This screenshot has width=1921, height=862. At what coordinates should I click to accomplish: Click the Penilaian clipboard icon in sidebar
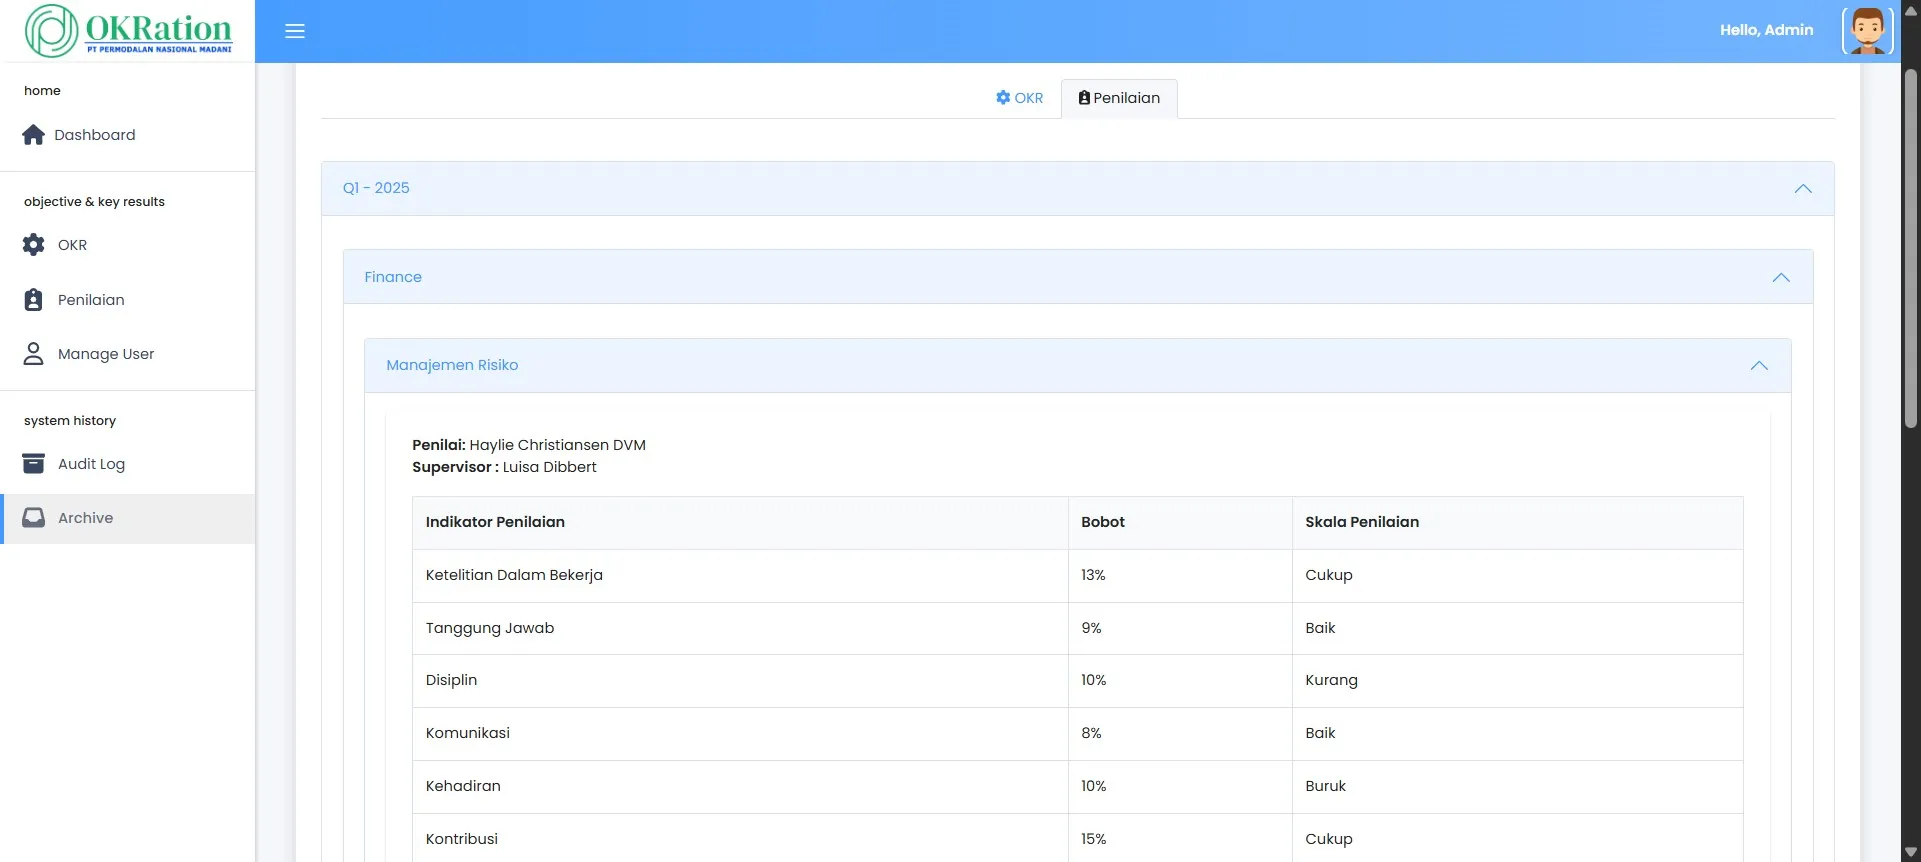(34, 300)
